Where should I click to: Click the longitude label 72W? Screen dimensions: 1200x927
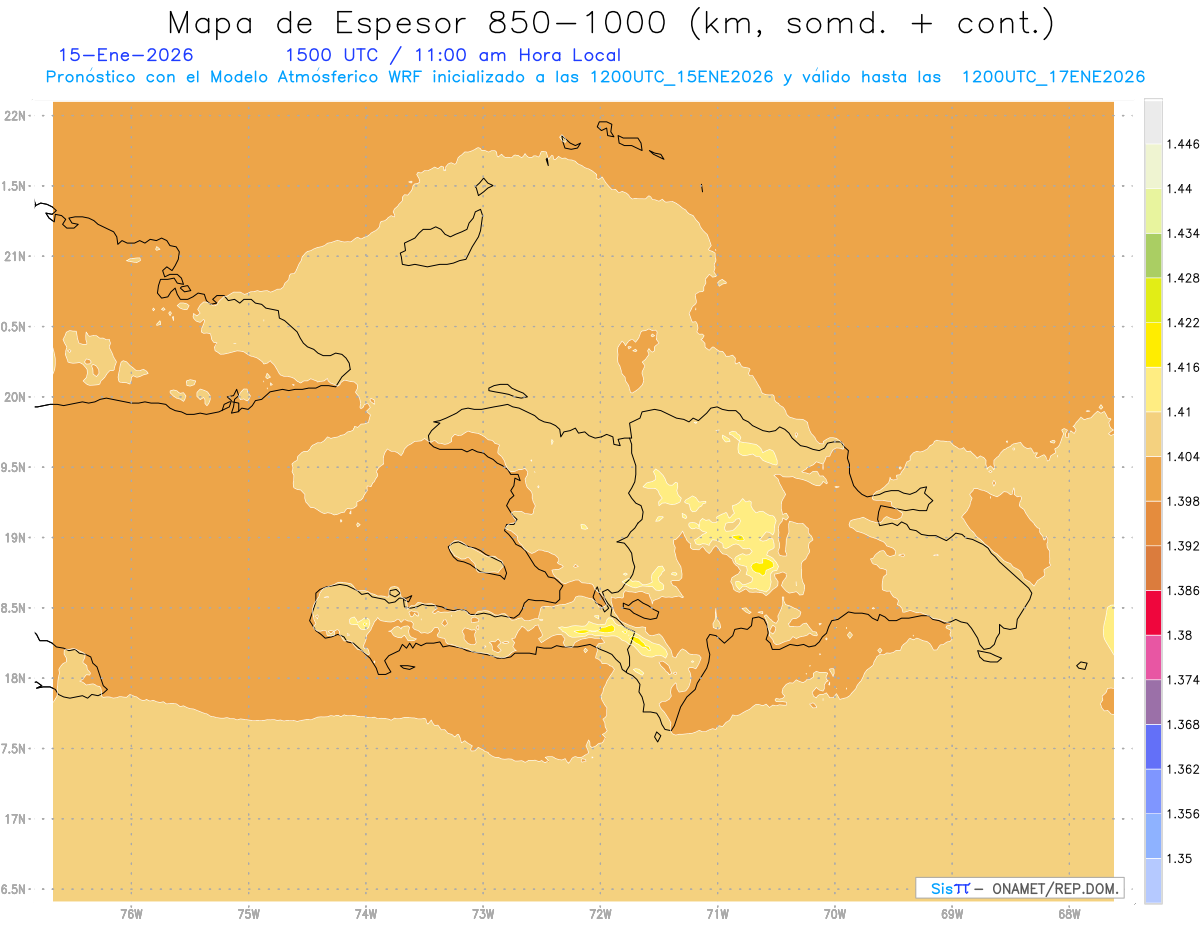click(600, 913)
